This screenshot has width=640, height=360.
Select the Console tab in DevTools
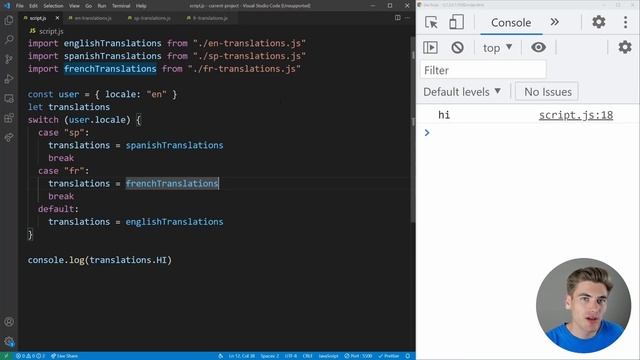[x=511, y=22]
